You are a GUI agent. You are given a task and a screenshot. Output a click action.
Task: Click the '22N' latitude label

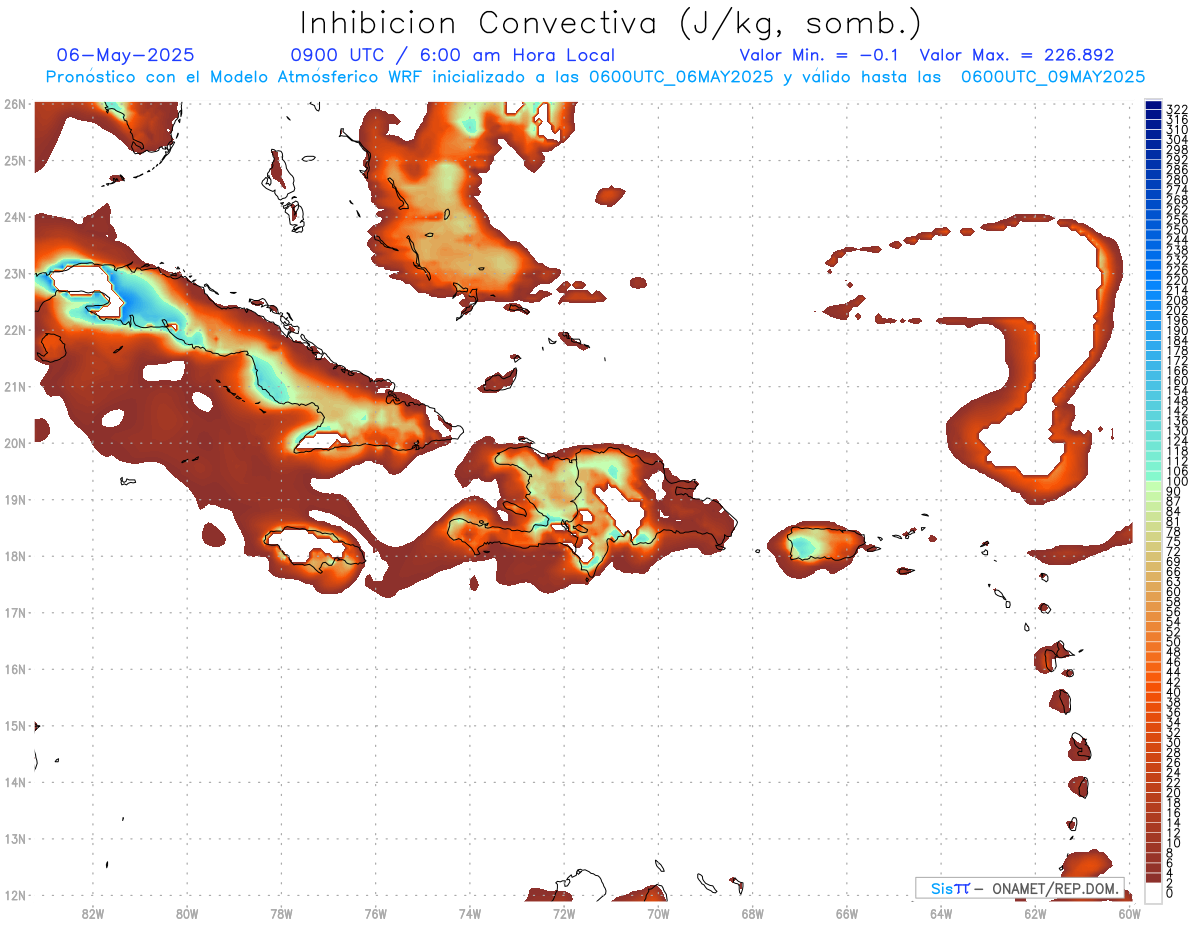click(14, 330)
